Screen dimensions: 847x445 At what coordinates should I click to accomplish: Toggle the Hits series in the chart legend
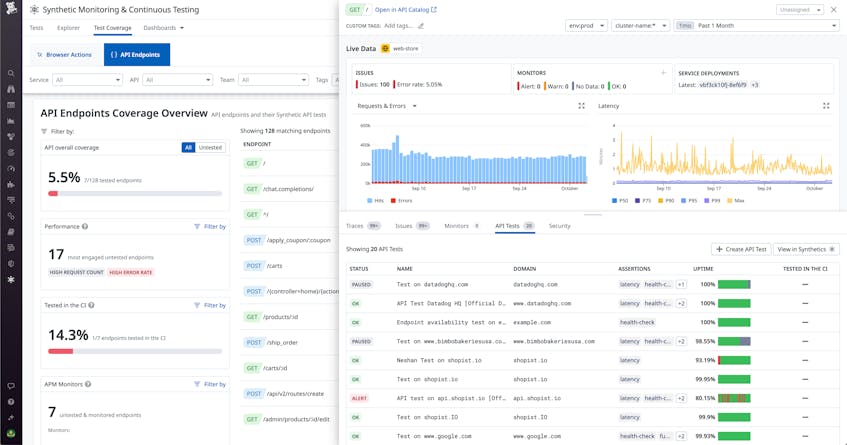coord(375,200)
